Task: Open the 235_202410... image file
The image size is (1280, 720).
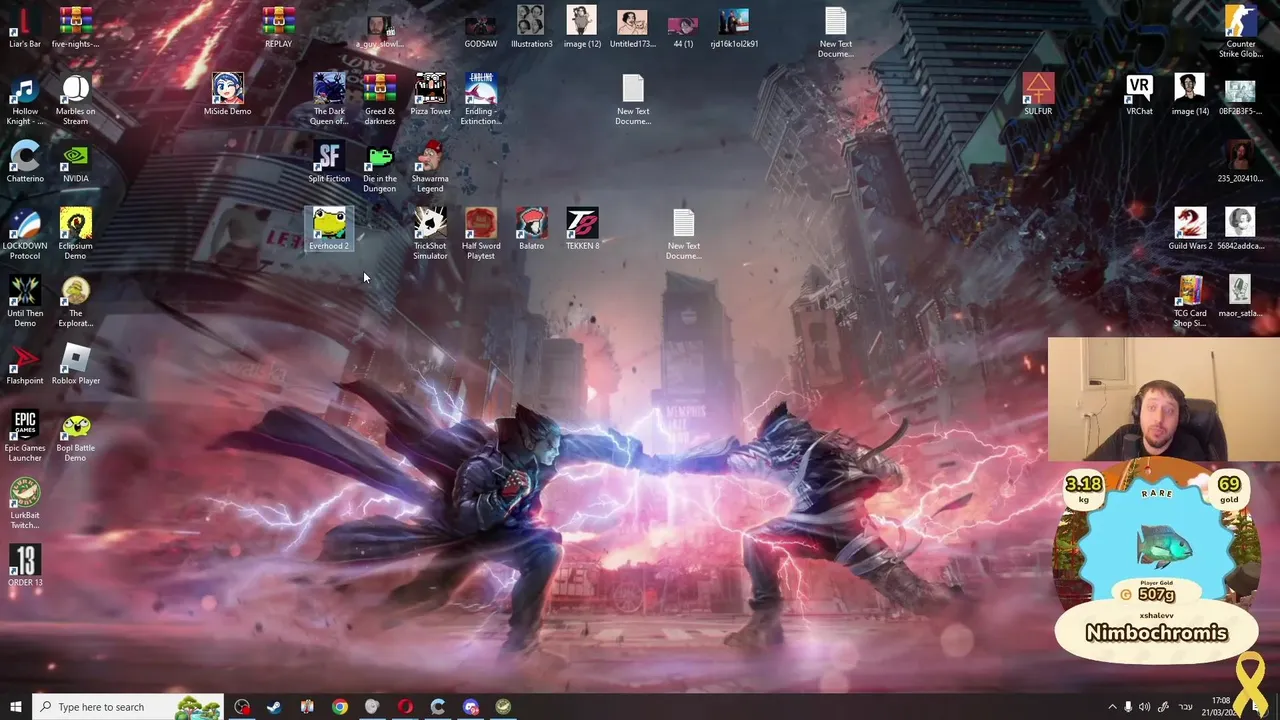Action: [x=1240, y=163]
